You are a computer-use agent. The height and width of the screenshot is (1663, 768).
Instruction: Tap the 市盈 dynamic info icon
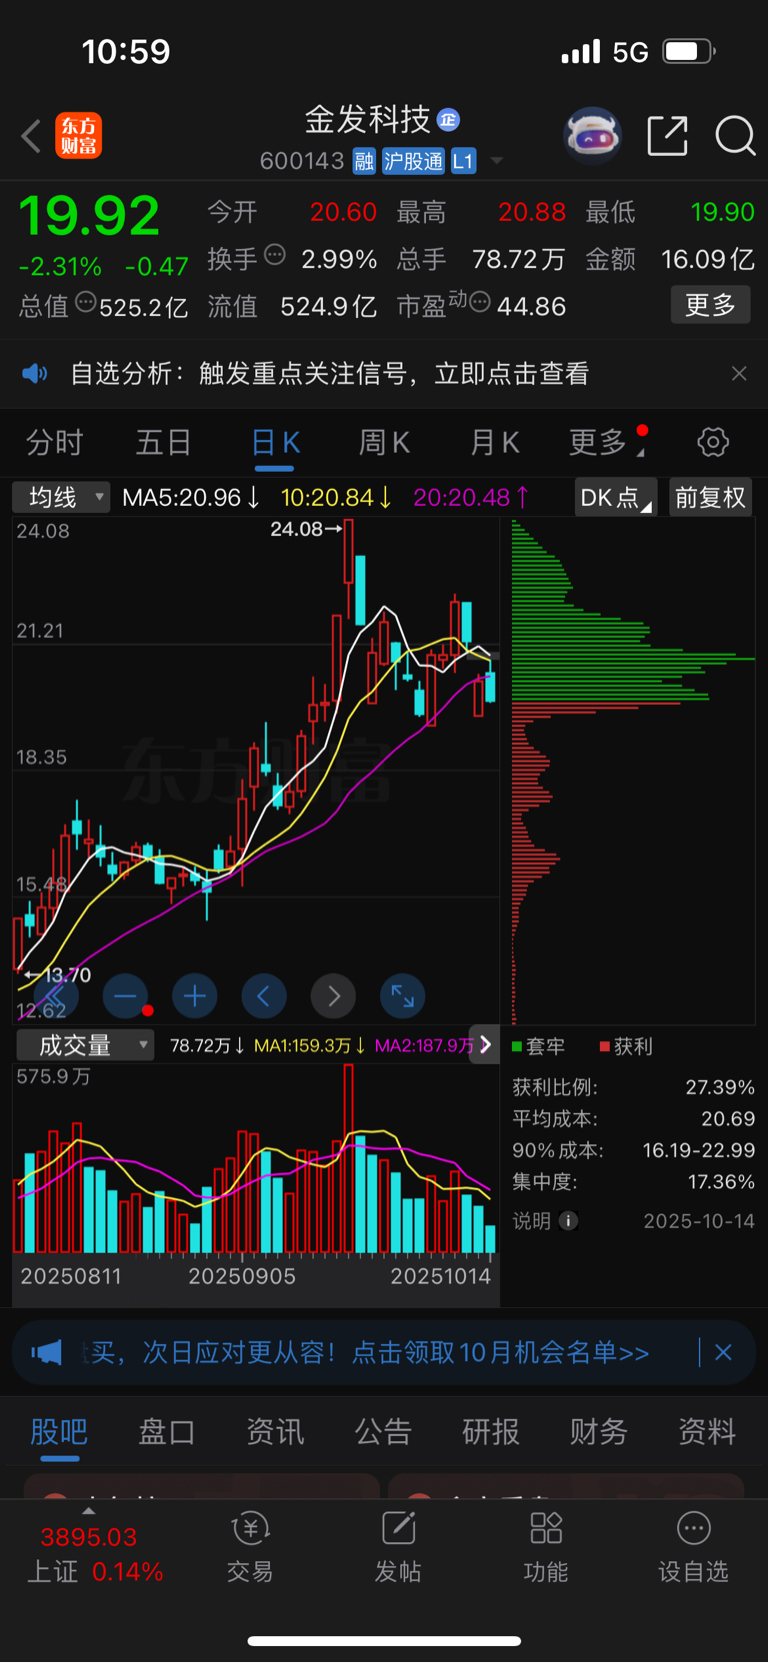pyautogui.click(x=480, y=301)
